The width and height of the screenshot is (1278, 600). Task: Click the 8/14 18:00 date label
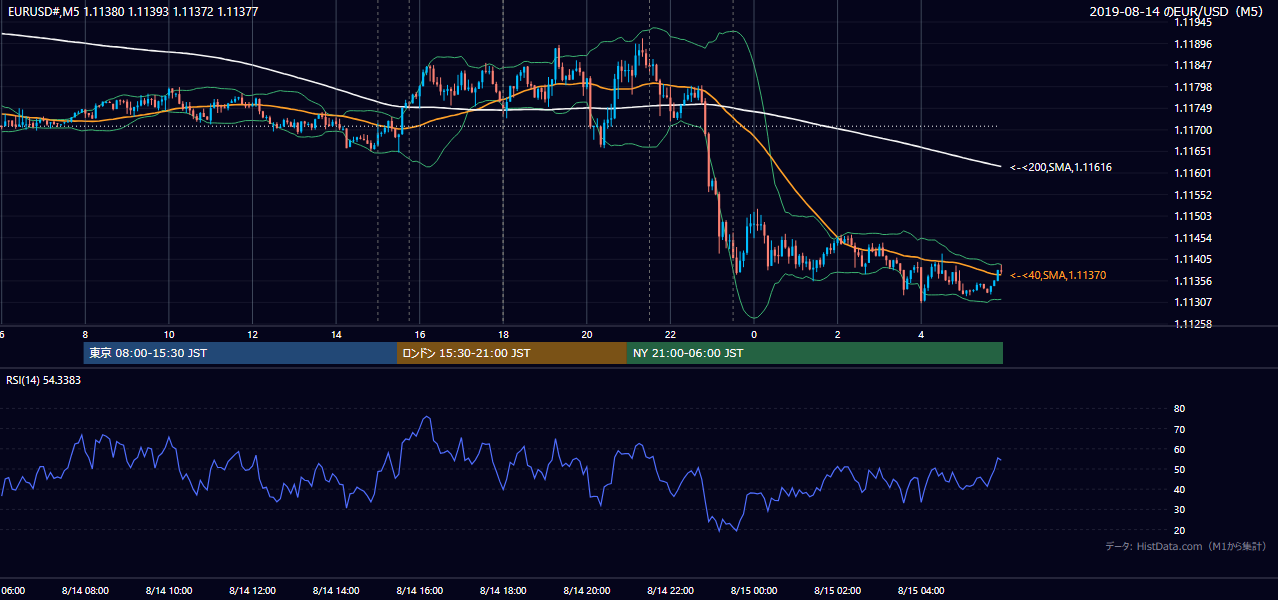pos(503,591)
